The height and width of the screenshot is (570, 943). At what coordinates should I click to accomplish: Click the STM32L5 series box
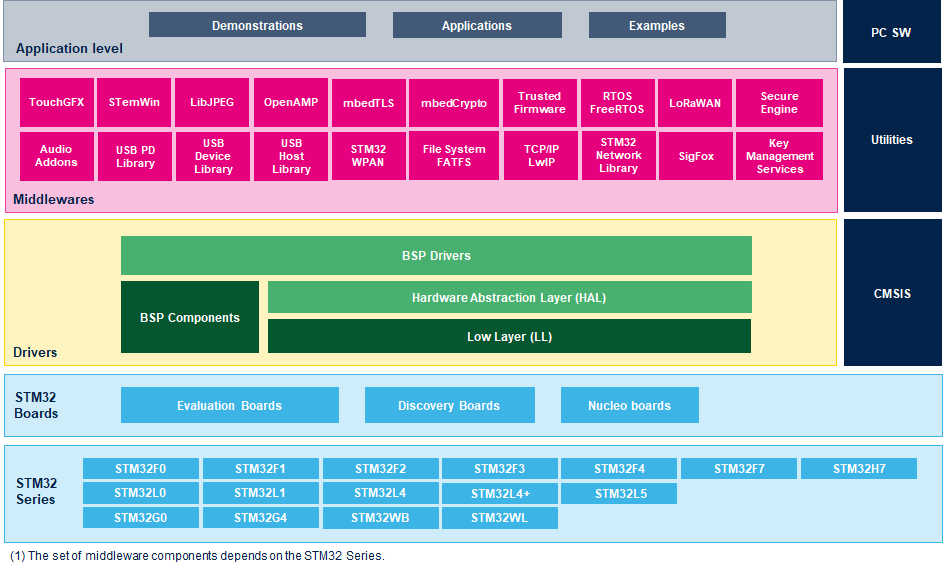(x=619, y=494)
